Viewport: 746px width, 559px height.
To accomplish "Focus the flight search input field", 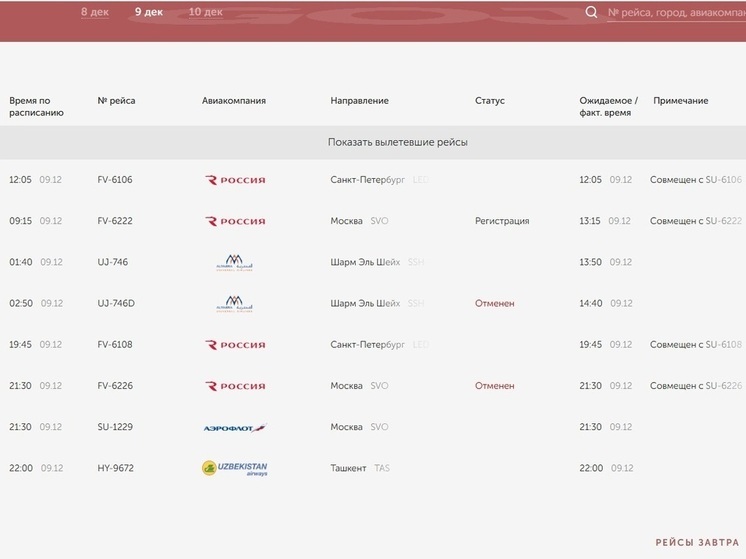I will pyautogui.click(x=675, y=12).
